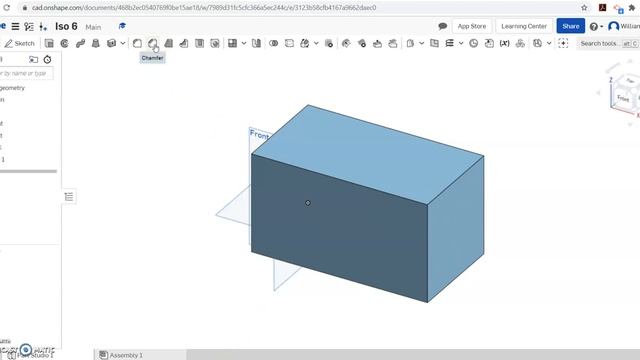Screen dimensions: 640x360
Task: Select the Thicken tool
Action: (x=111, y=43)
